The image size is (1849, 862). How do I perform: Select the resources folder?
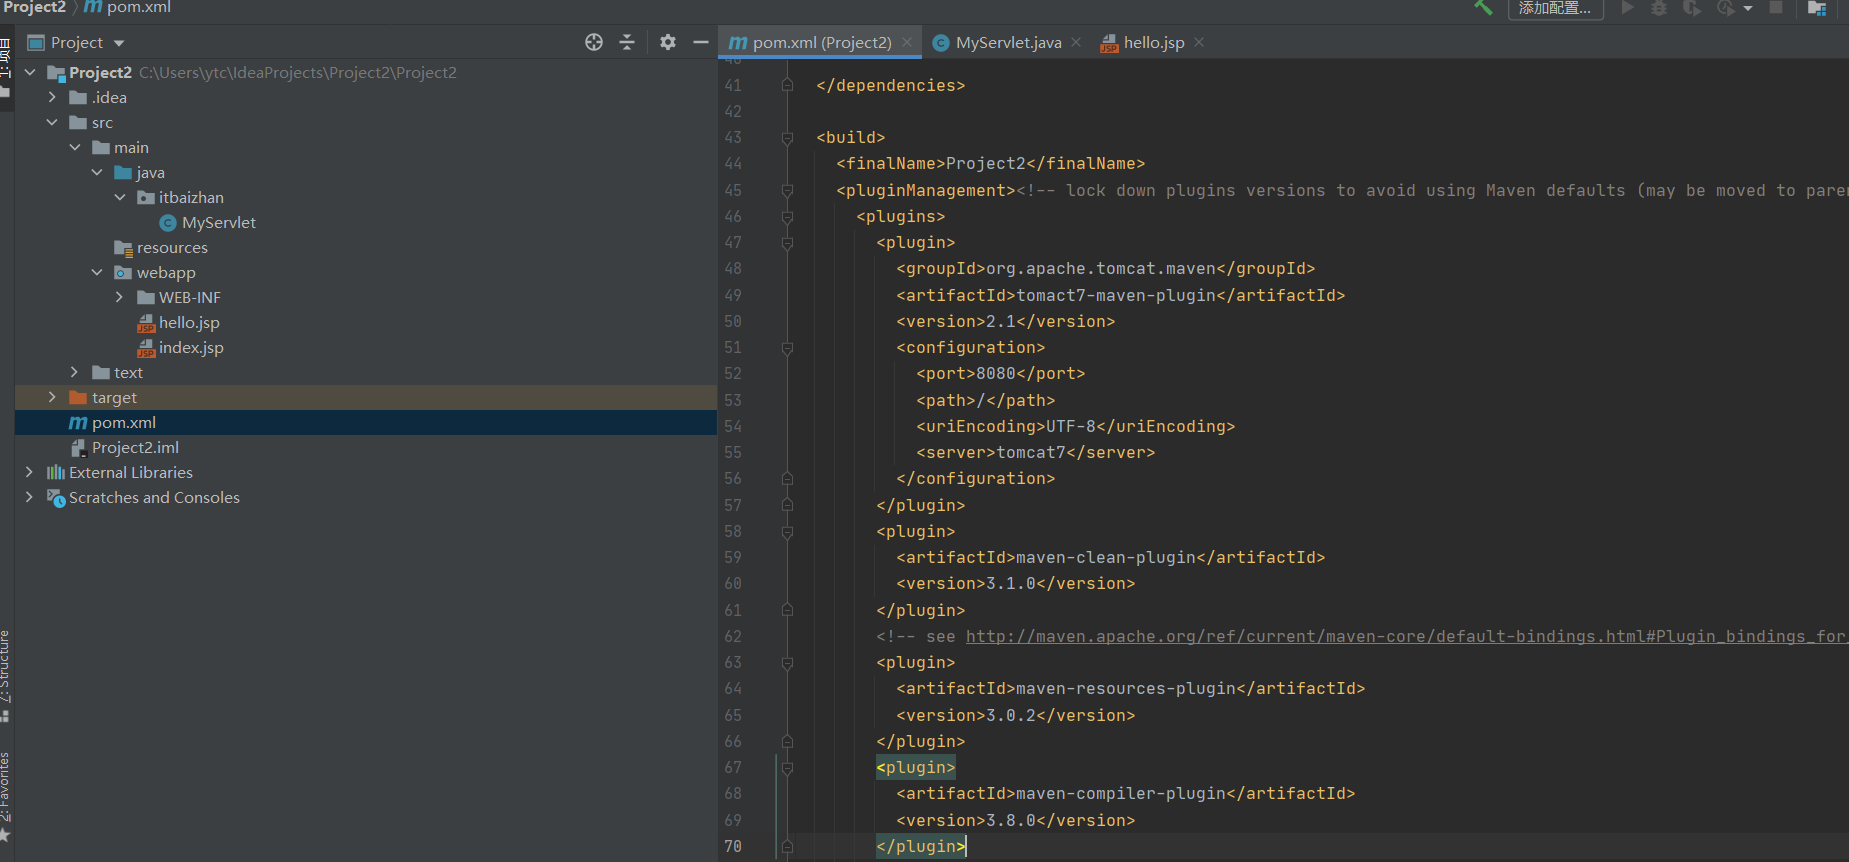point(172,247)
